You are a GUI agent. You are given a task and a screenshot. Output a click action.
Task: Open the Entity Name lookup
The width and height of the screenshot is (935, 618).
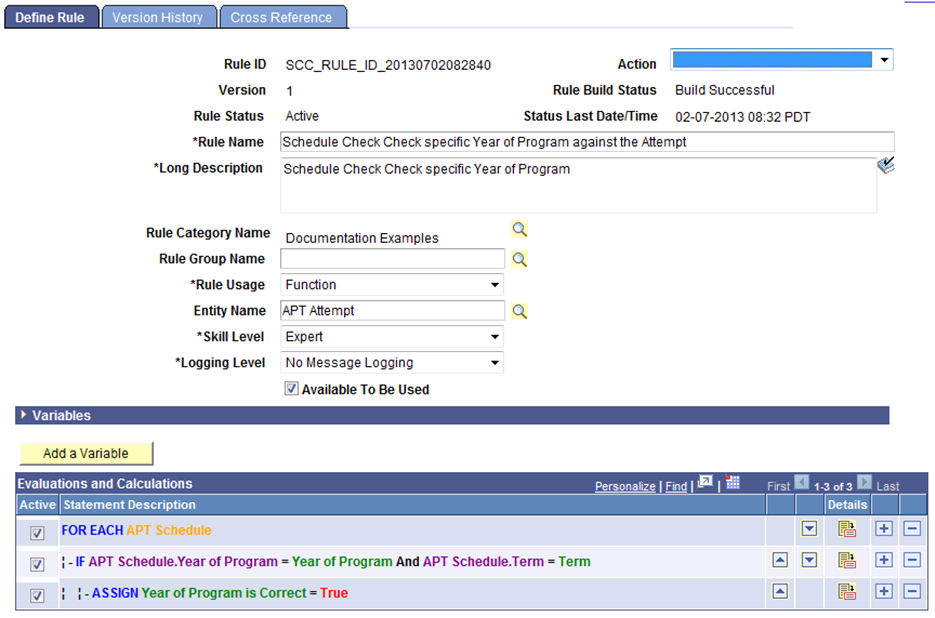(x=519, y=311)
